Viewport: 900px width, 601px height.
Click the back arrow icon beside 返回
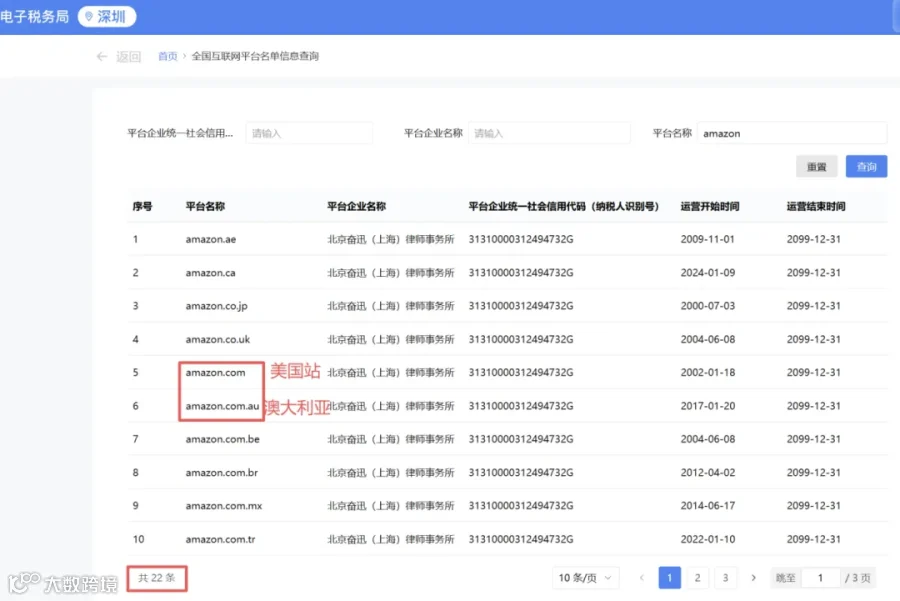[x=102, y=56]
